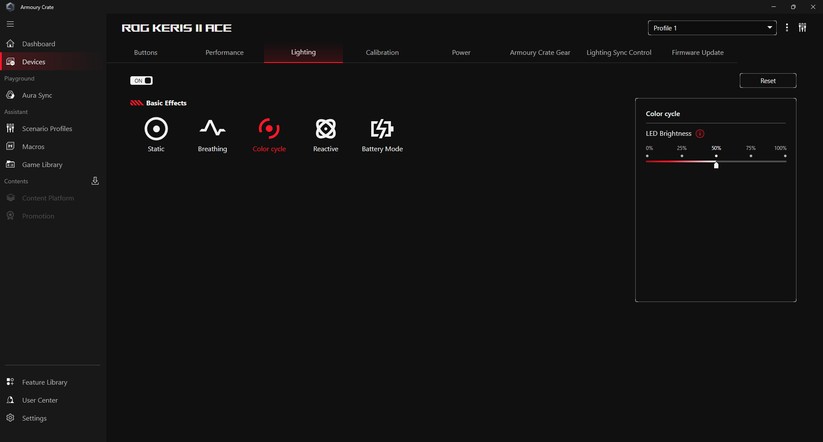The height and width of the screenshot is (442, 823).
Task: Click the Contents download icon
Action: [95, 181]
